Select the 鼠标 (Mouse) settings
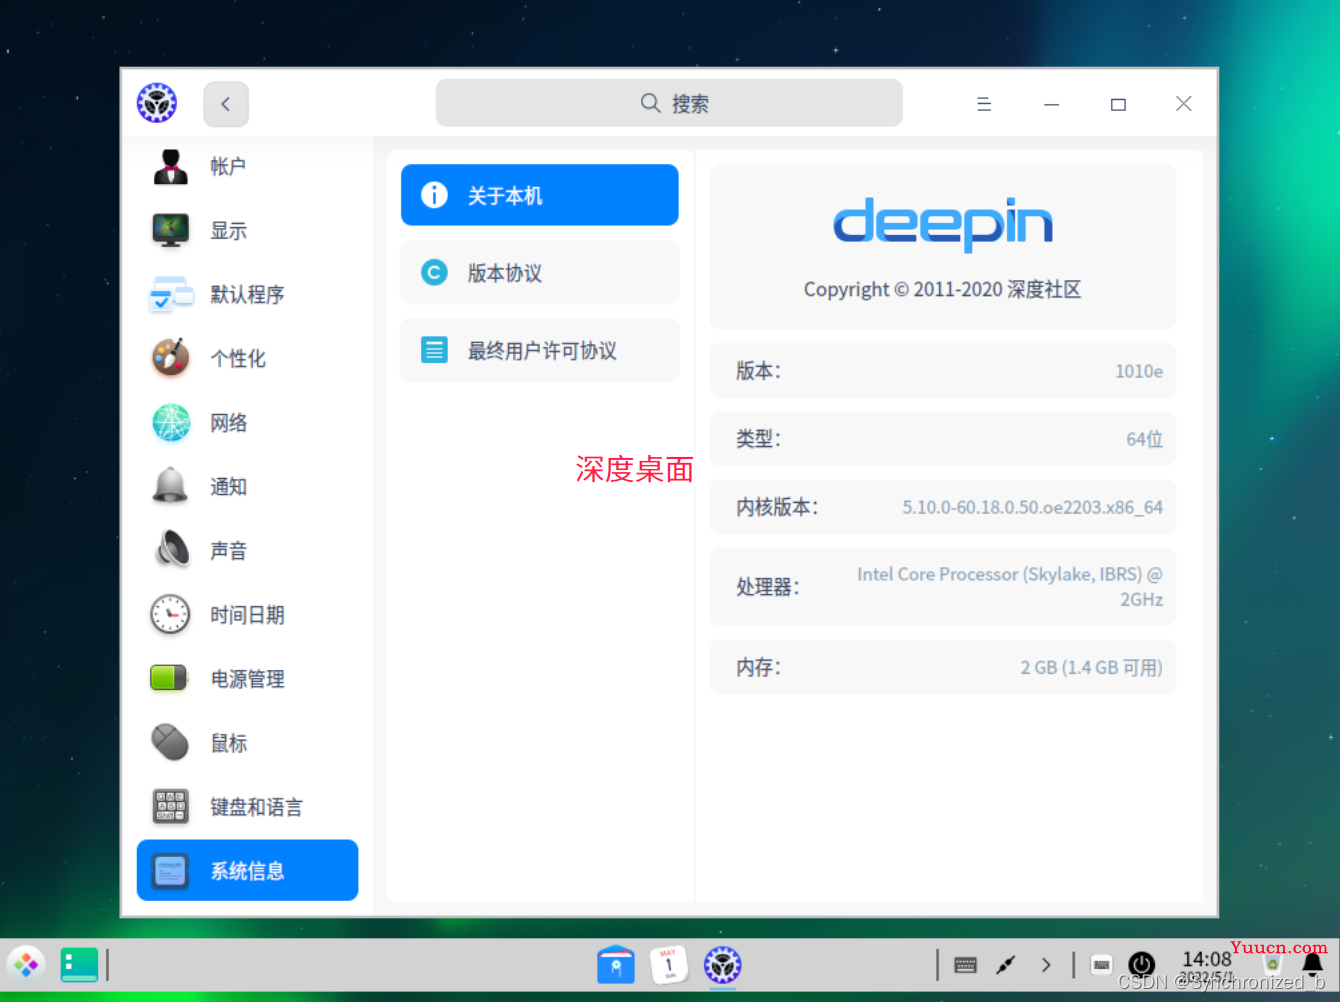This screenshot has height=1002, width=1340. (x=228, y=743)
